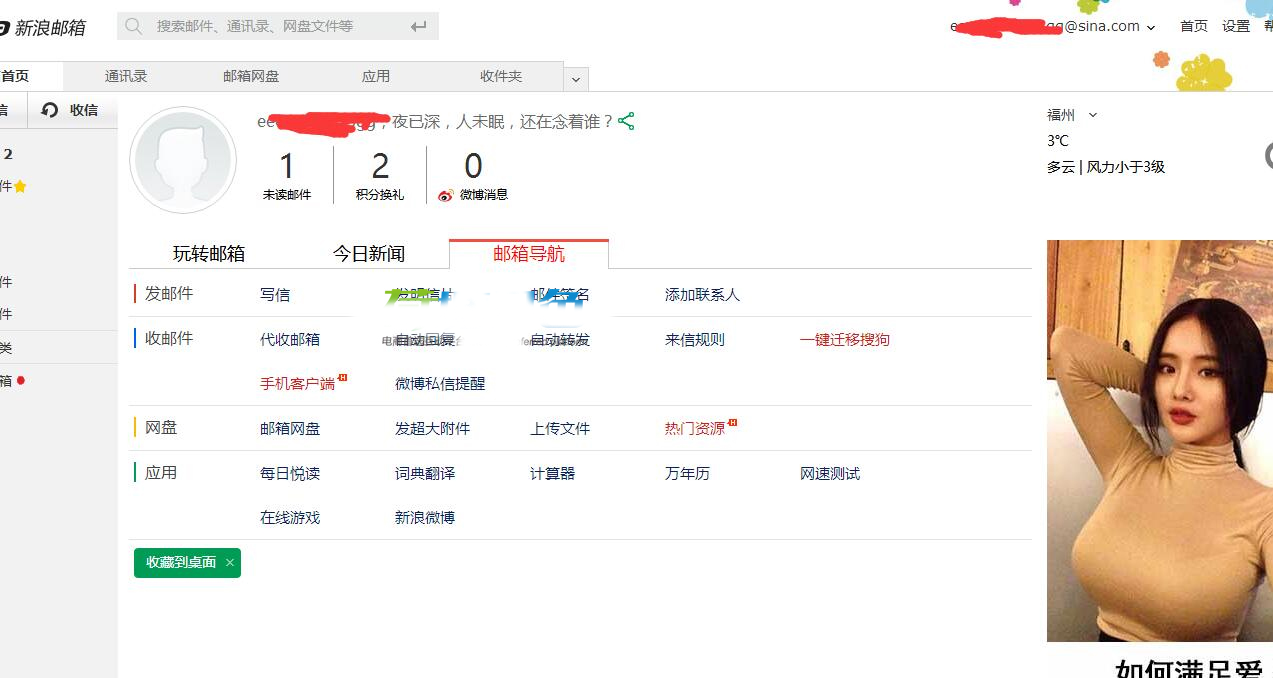The width and height of the screenshot is (1273, 678).
Task: Expand the extra tabs dropdown after 收件夹
Action: (x=576, y=79)
